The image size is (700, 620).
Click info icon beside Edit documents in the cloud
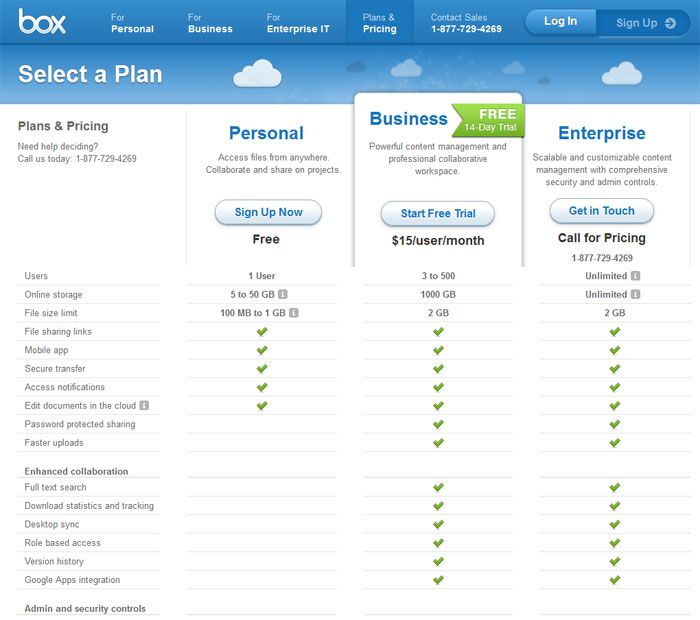point(144,406)
